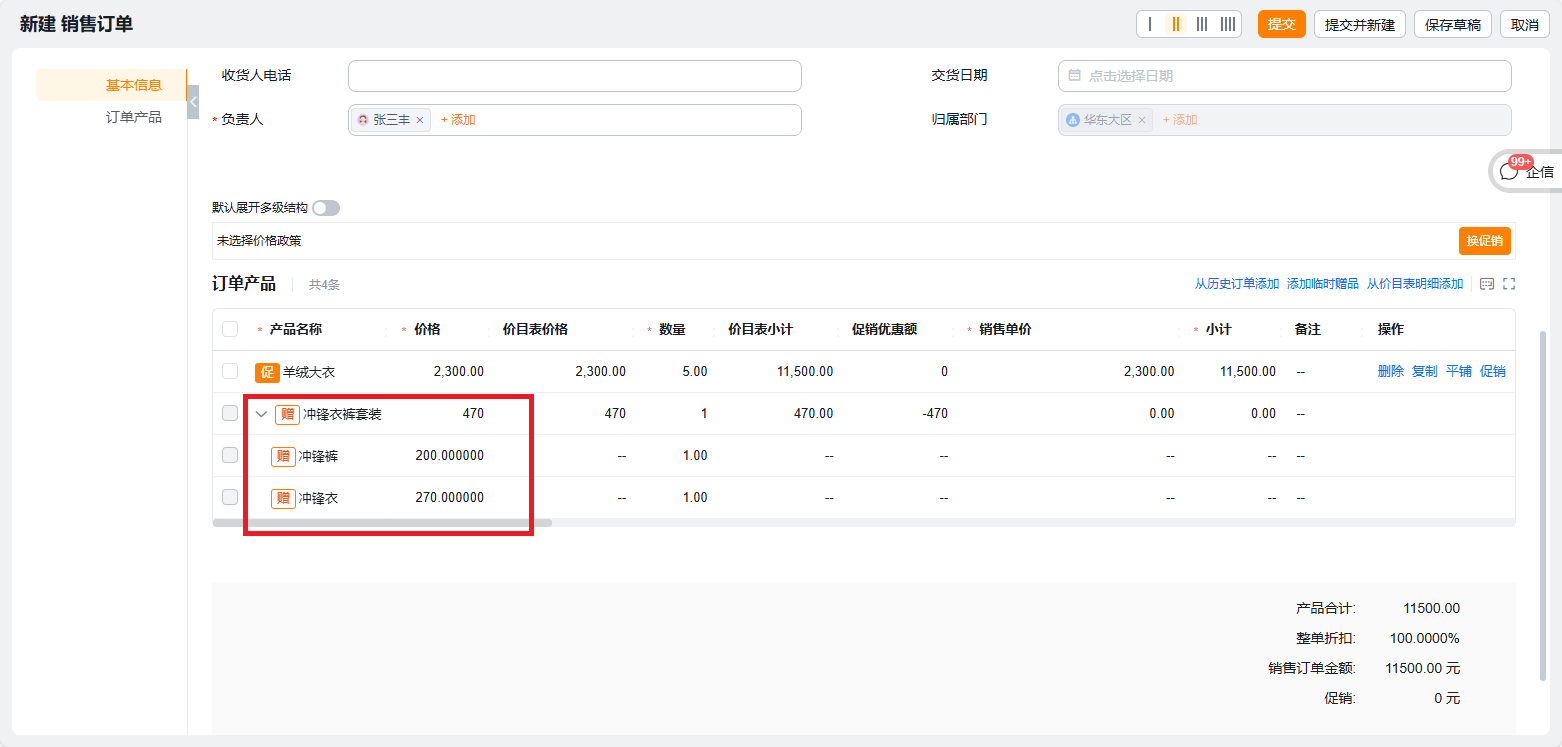Image resolution: width=1562 pixels, height=747 pixels.
Task: Click 产品名称 column header
Action: [296, 330]
